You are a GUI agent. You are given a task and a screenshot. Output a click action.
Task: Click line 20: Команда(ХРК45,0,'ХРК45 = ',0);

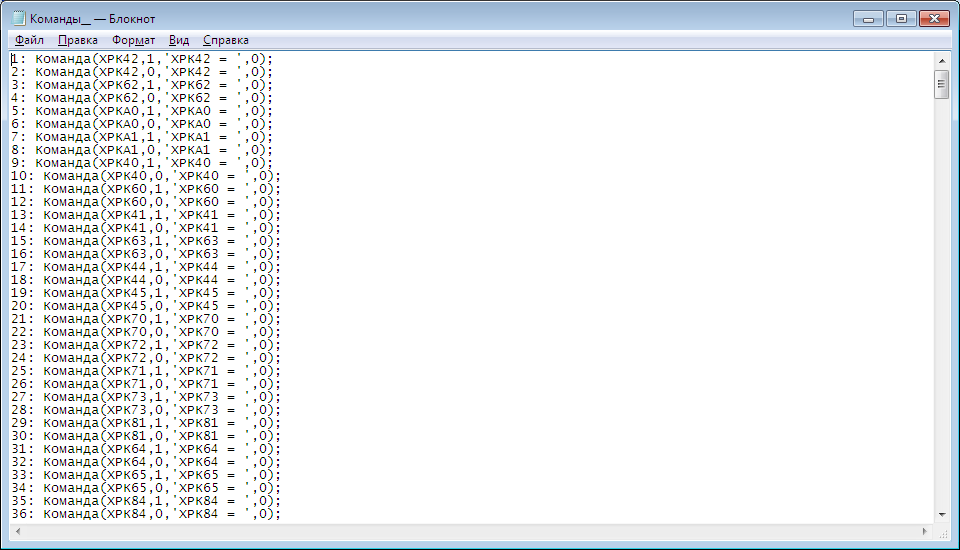coord(146,306)
